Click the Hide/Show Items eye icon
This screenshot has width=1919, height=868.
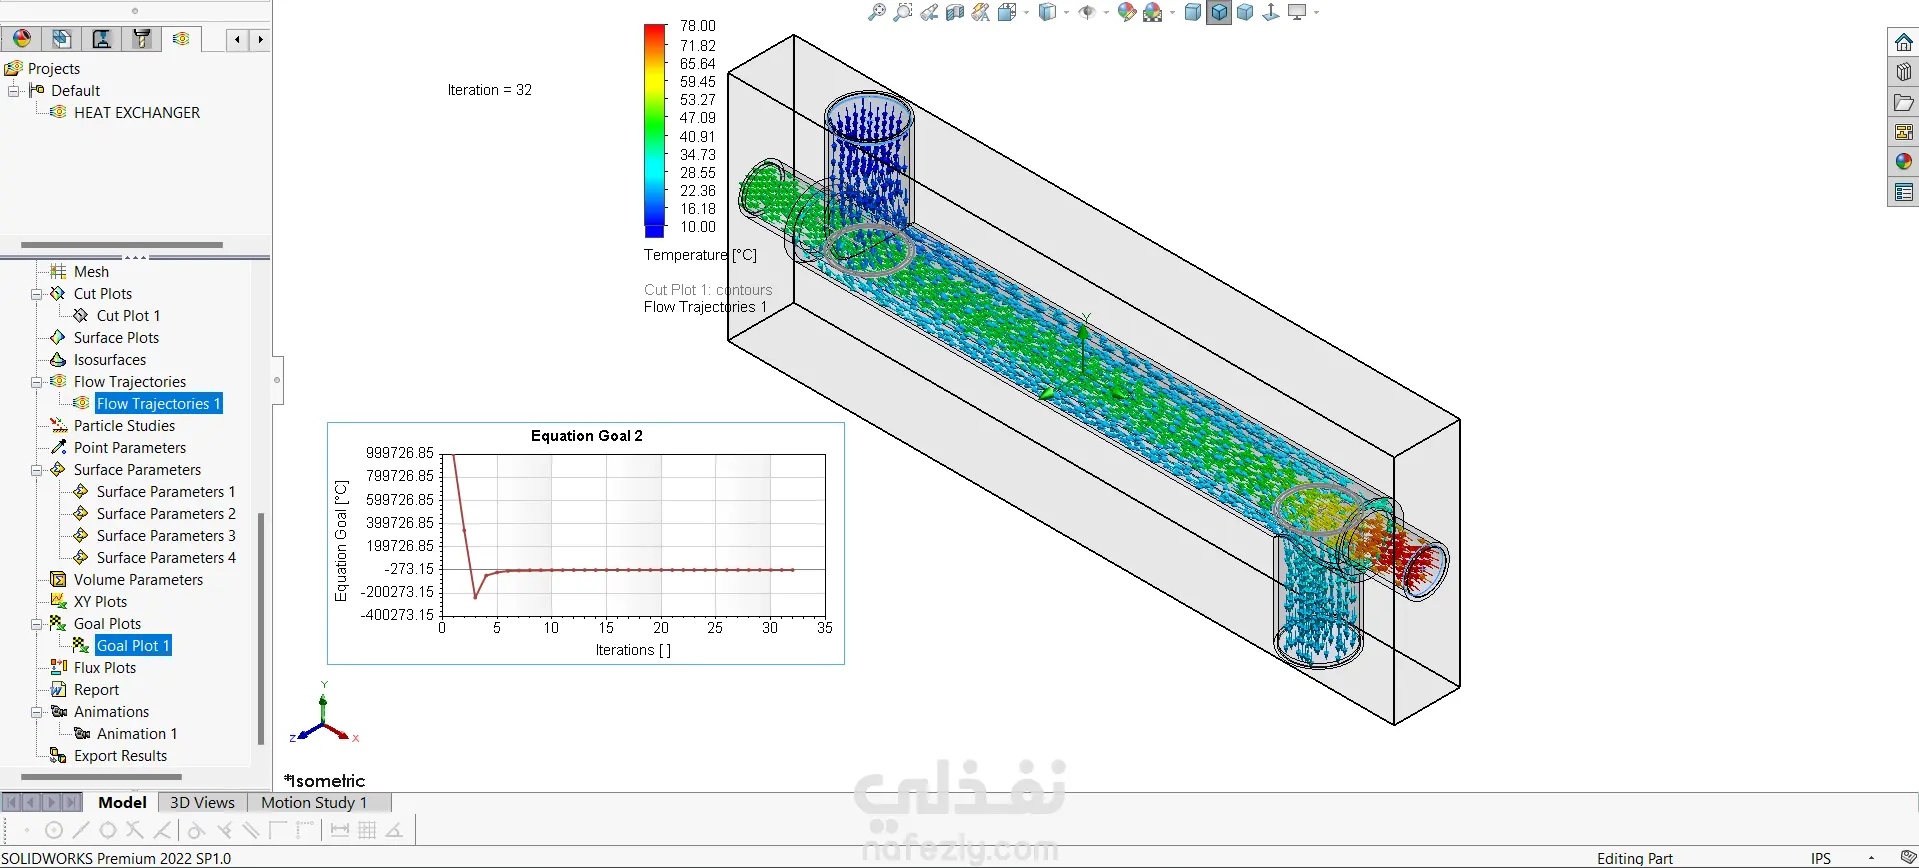pos(1087,12)
